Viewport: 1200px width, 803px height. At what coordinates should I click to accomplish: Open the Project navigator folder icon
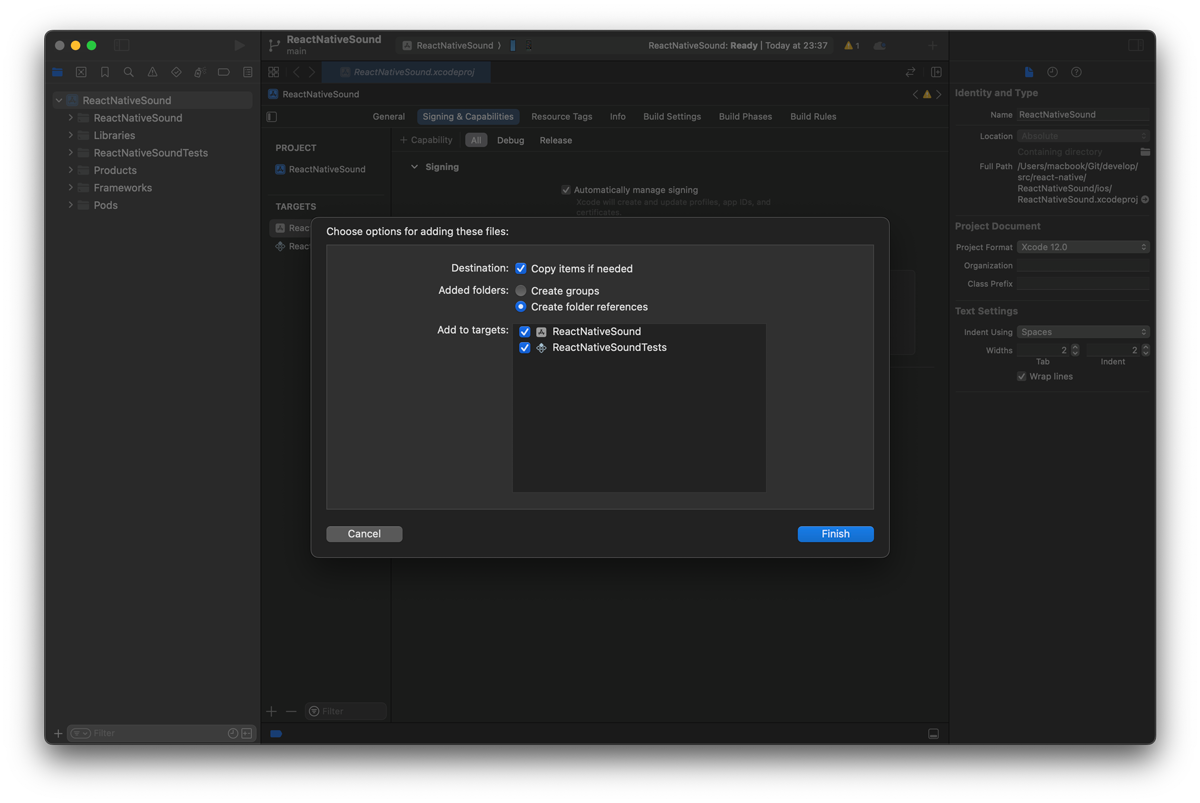pos(58,72)
